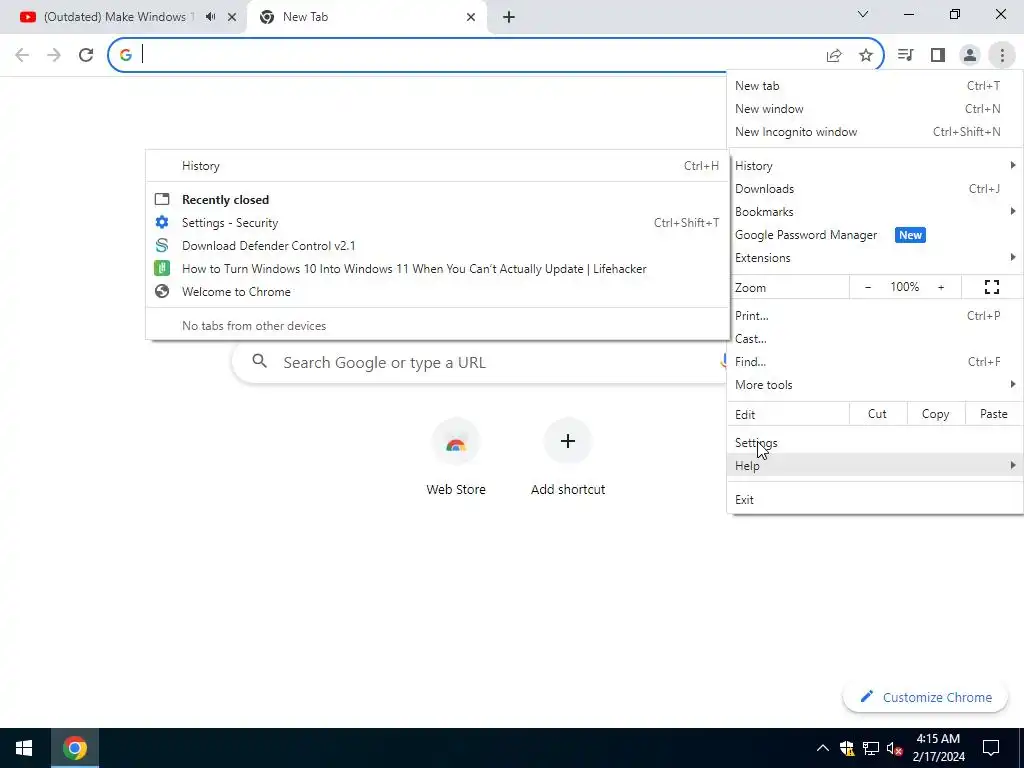The width and height of the screenshot is (1024, 768).
Task: Show hidden system tray icons
Action: click(x=822, y=748)
